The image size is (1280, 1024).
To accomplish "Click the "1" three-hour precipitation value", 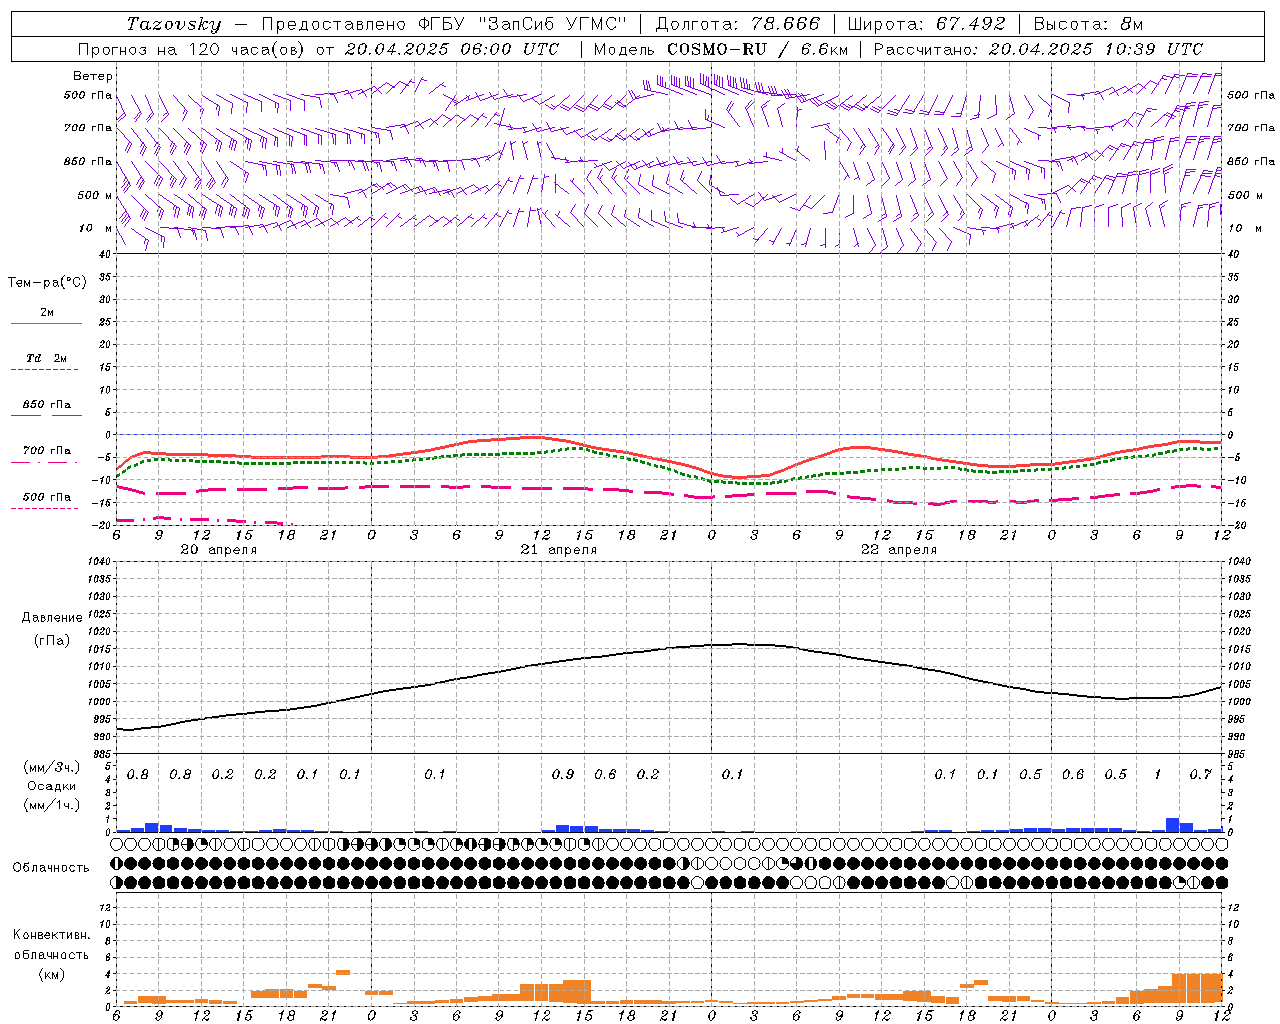I will [1157, 774].
